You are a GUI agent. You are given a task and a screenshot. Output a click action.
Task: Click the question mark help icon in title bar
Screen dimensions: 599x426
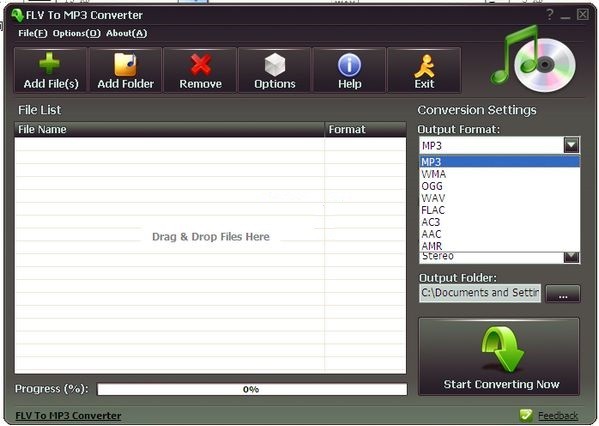(x=550, y=15)
